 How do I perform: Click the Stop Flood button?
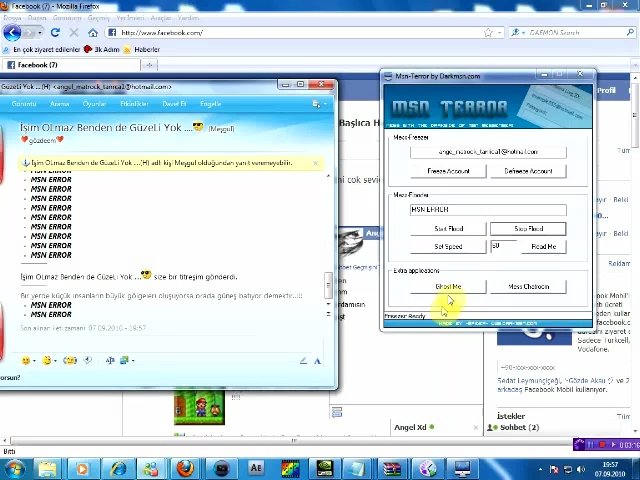(528, 229)
